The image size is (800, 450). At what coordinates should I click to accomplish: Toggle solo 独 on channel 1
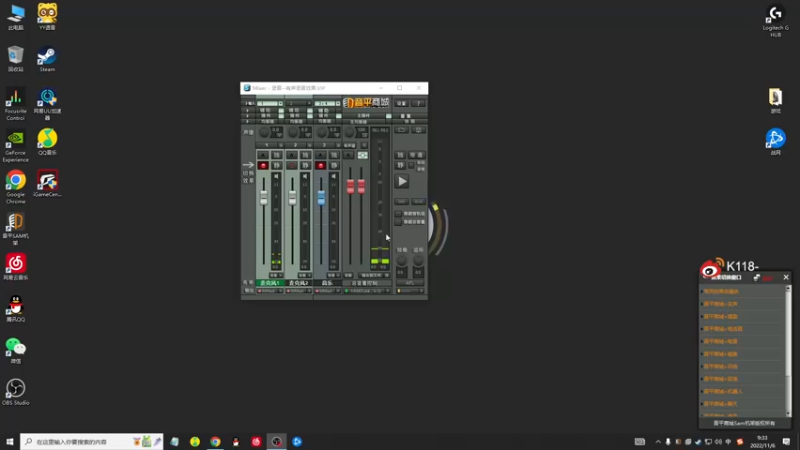tap(277, 155)
